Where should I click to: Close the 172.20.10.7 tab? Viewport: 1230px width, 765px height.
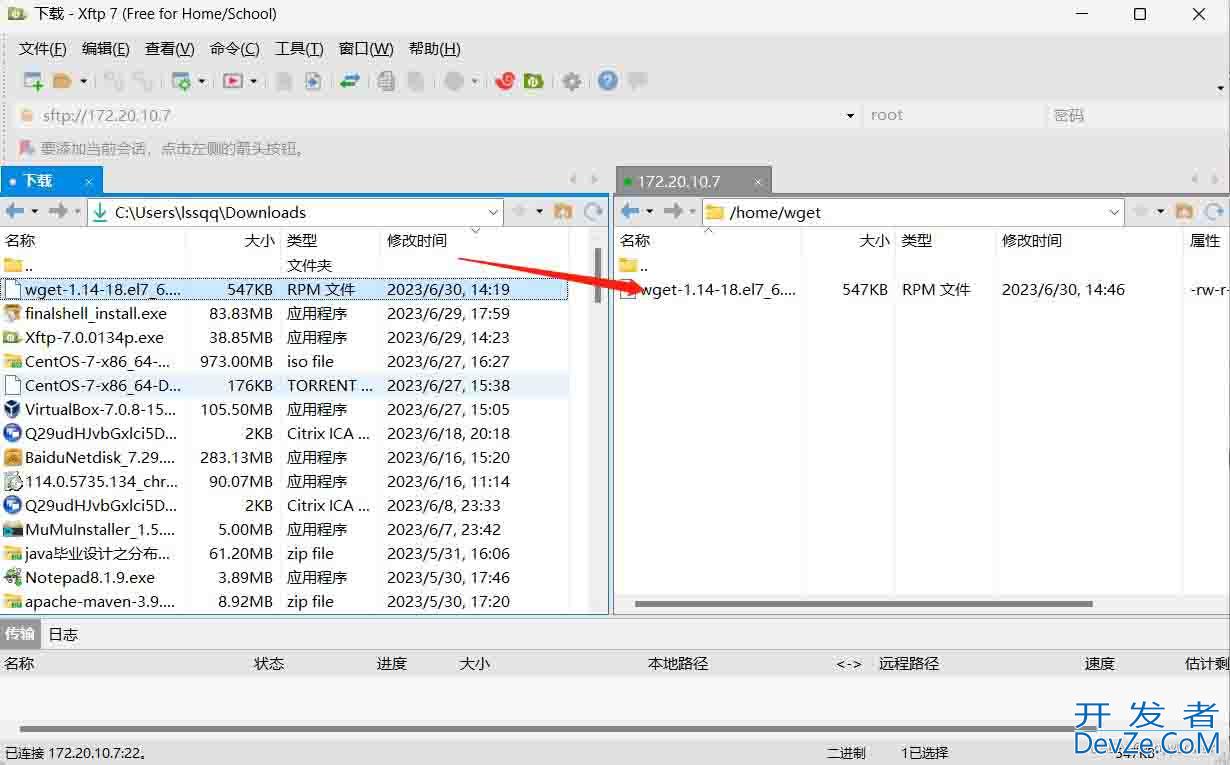pyautogui.click(x=758, y=182)
